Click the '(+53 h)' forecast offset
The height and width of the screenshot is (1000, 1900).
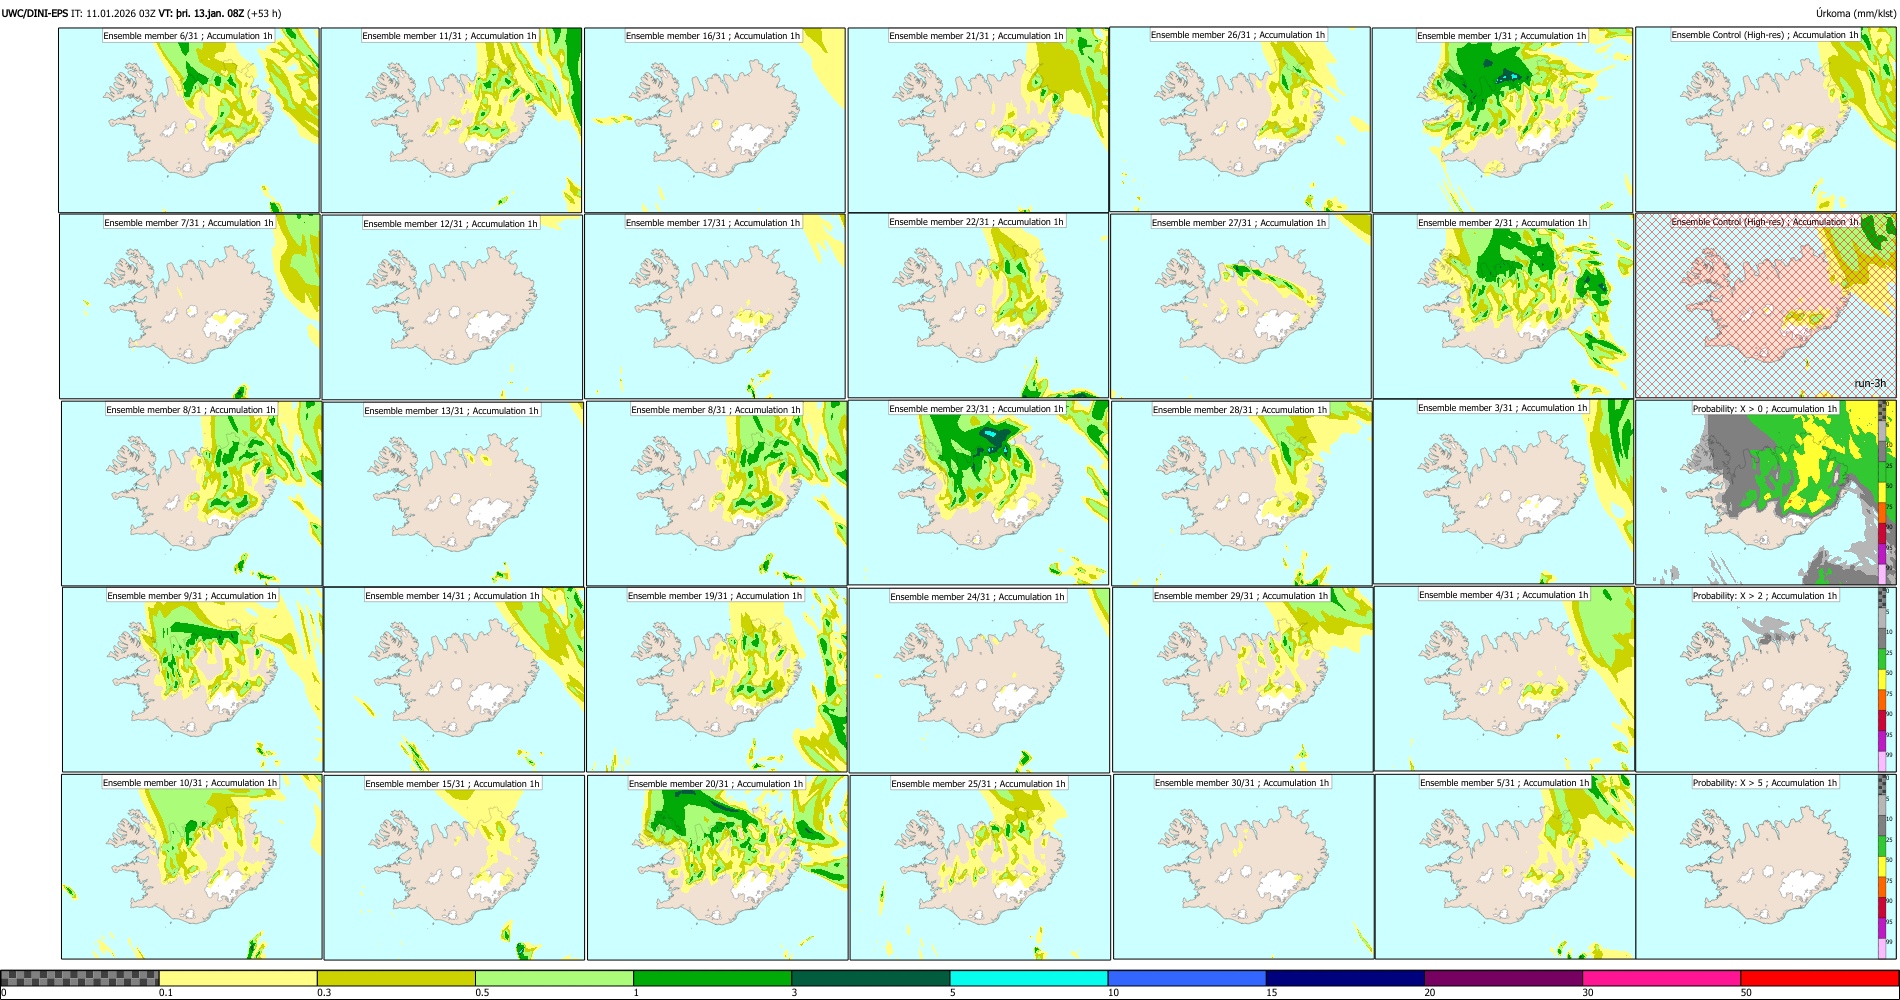tap(265, 14)
